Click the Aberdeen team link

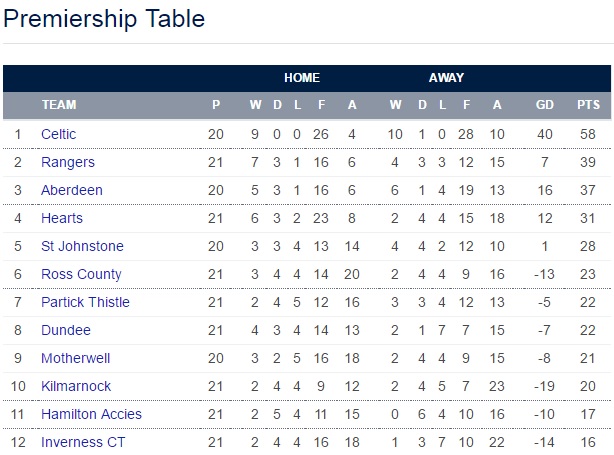coord(72,190)
